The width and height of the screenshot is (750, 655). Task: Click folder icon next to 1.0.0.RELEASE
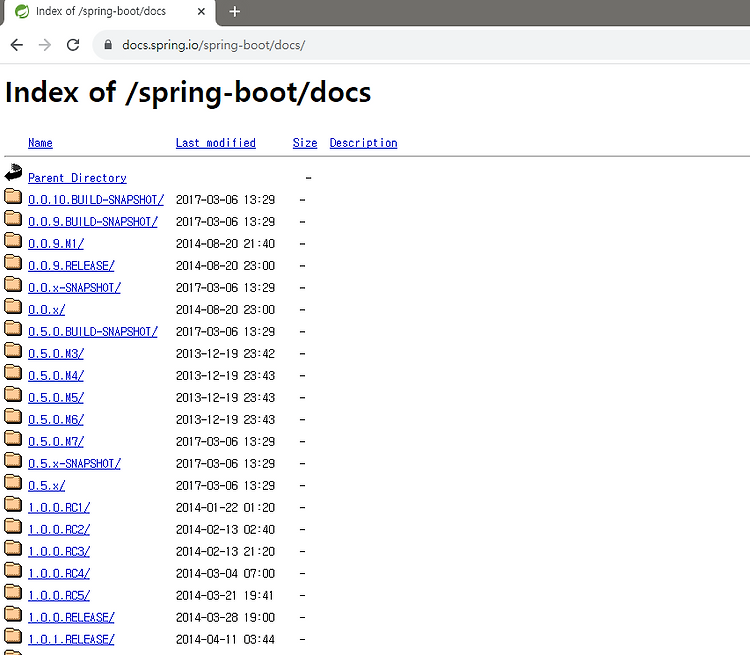[x=13, y=614]
